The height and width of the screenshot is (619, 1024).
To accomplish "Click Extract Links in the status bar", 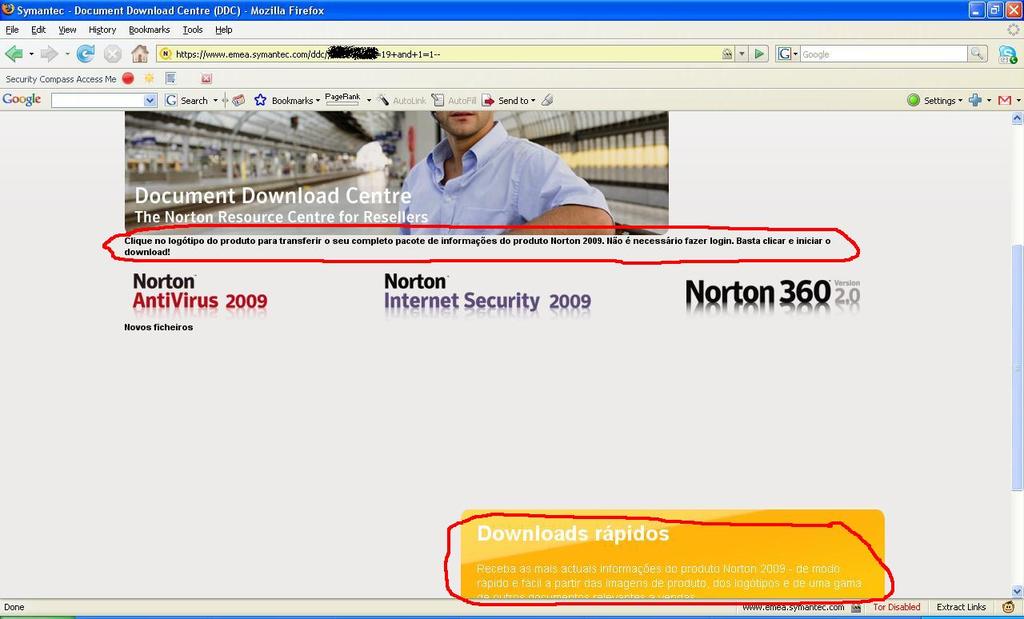I will pos(961,607).
